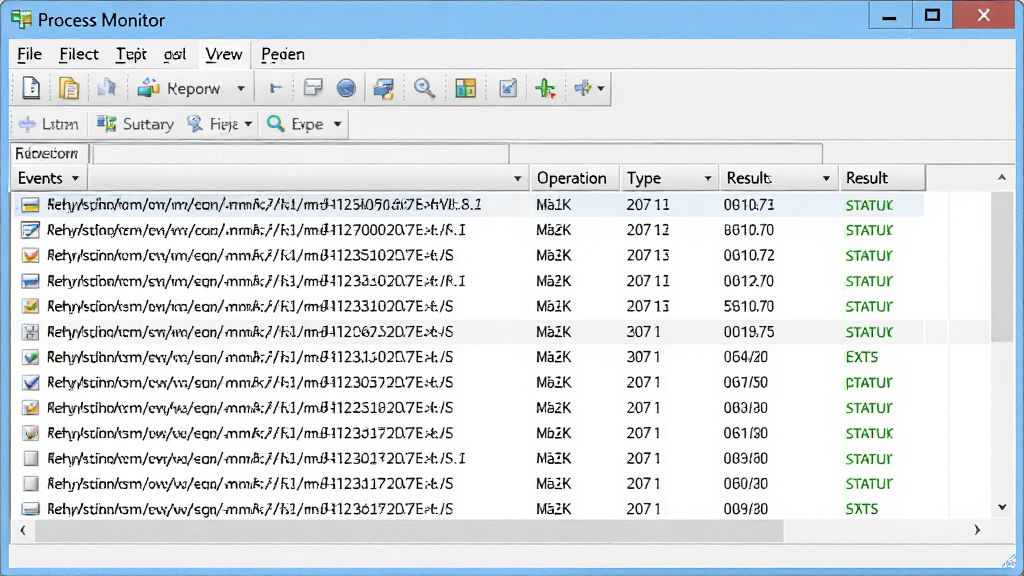Click the Expe search button
The width and height of the screenshot is (1024, 576).
tap(295, 123)
